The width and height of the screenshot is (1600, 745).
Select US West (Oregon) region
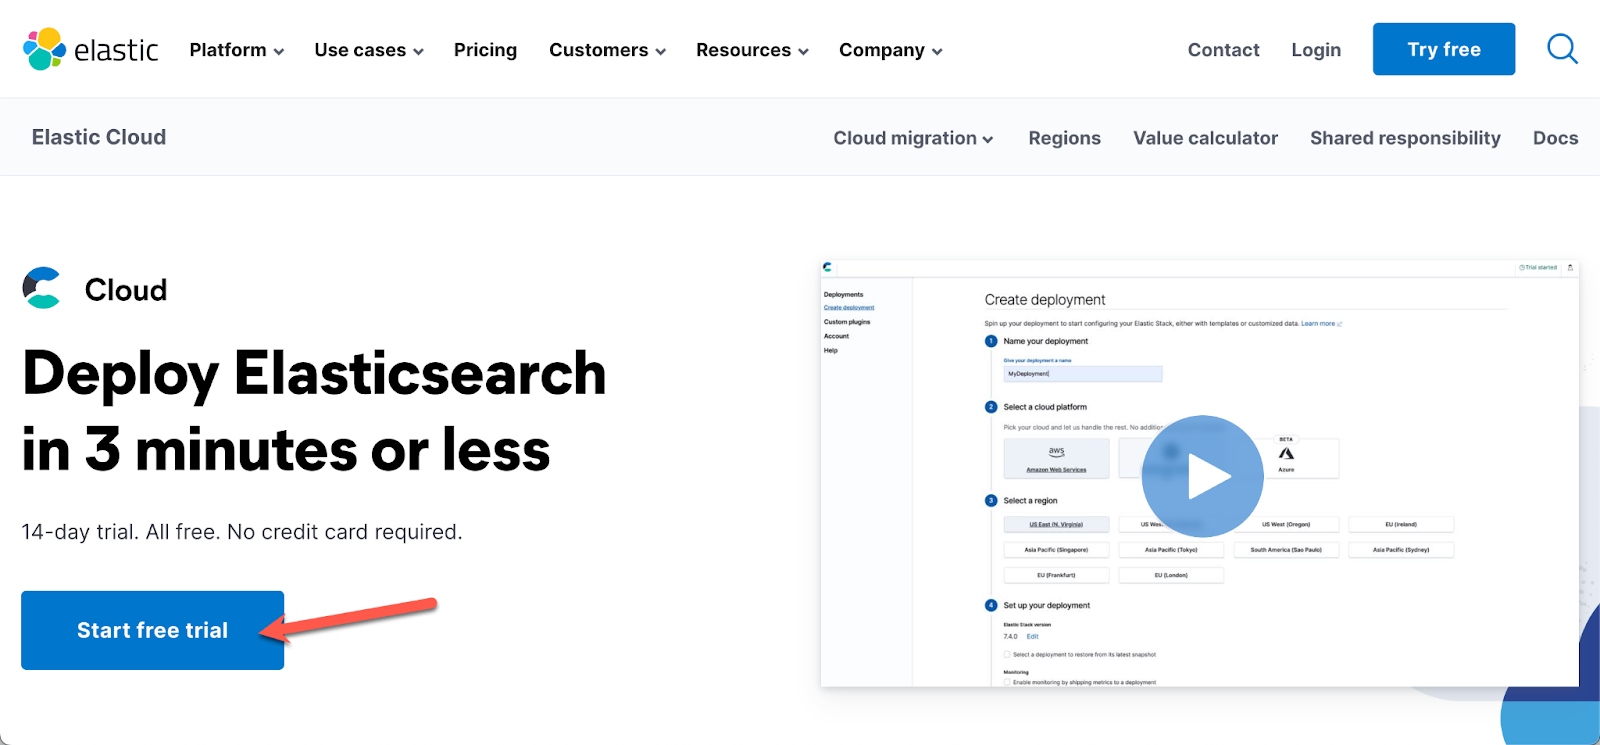tap(1286, 524)
